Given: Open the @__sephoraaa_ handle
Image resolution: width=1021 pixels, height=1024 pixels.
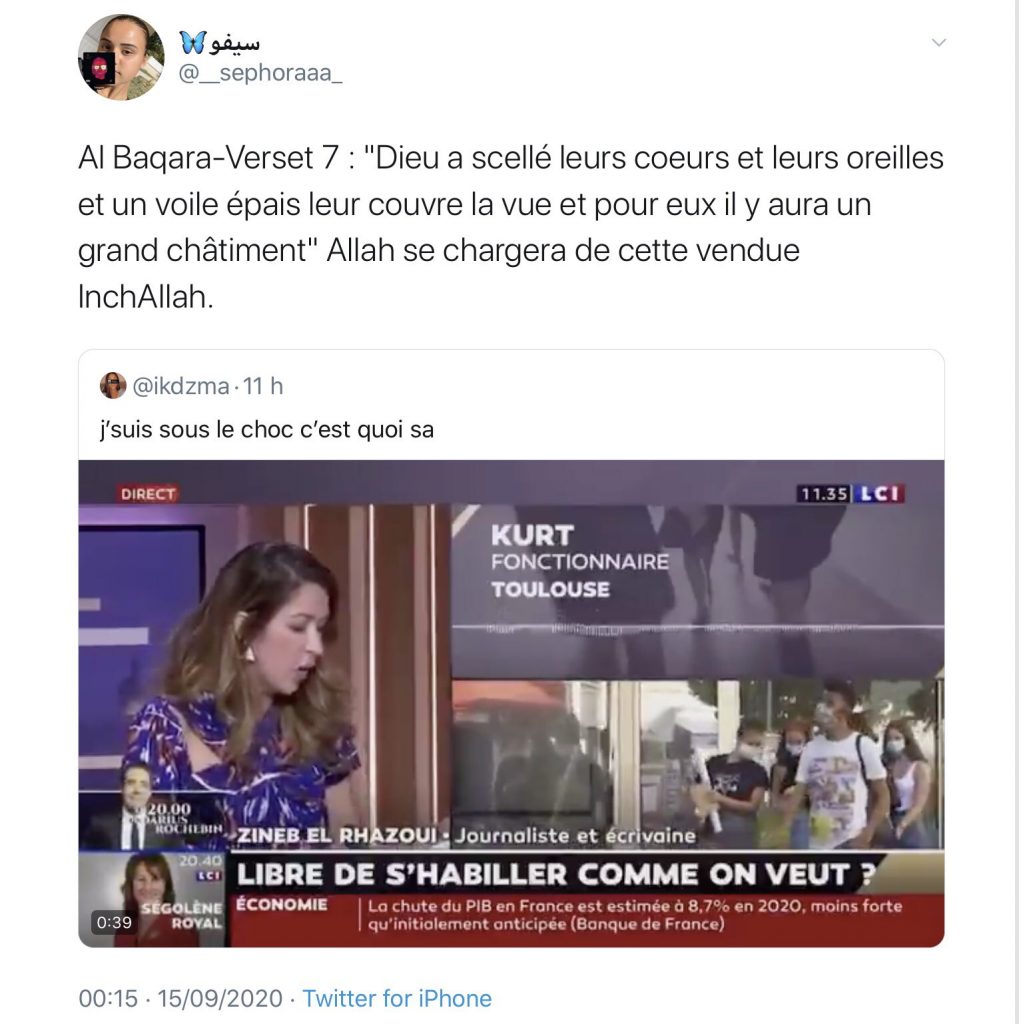Looking at the screenshot, I should [x=261, y=73].
